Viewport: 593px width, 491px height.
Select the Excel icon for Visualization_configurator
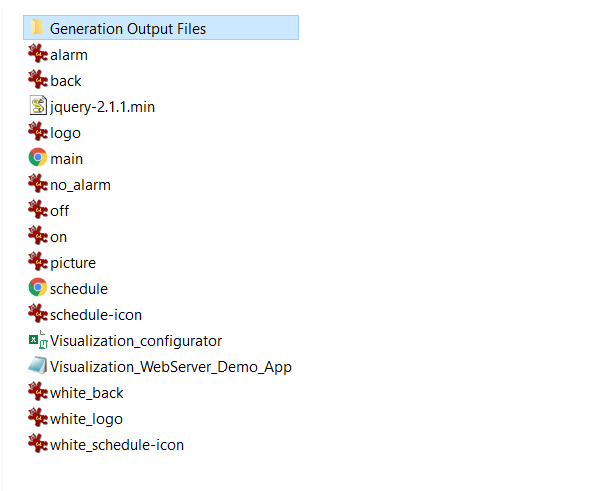(38, 340)
